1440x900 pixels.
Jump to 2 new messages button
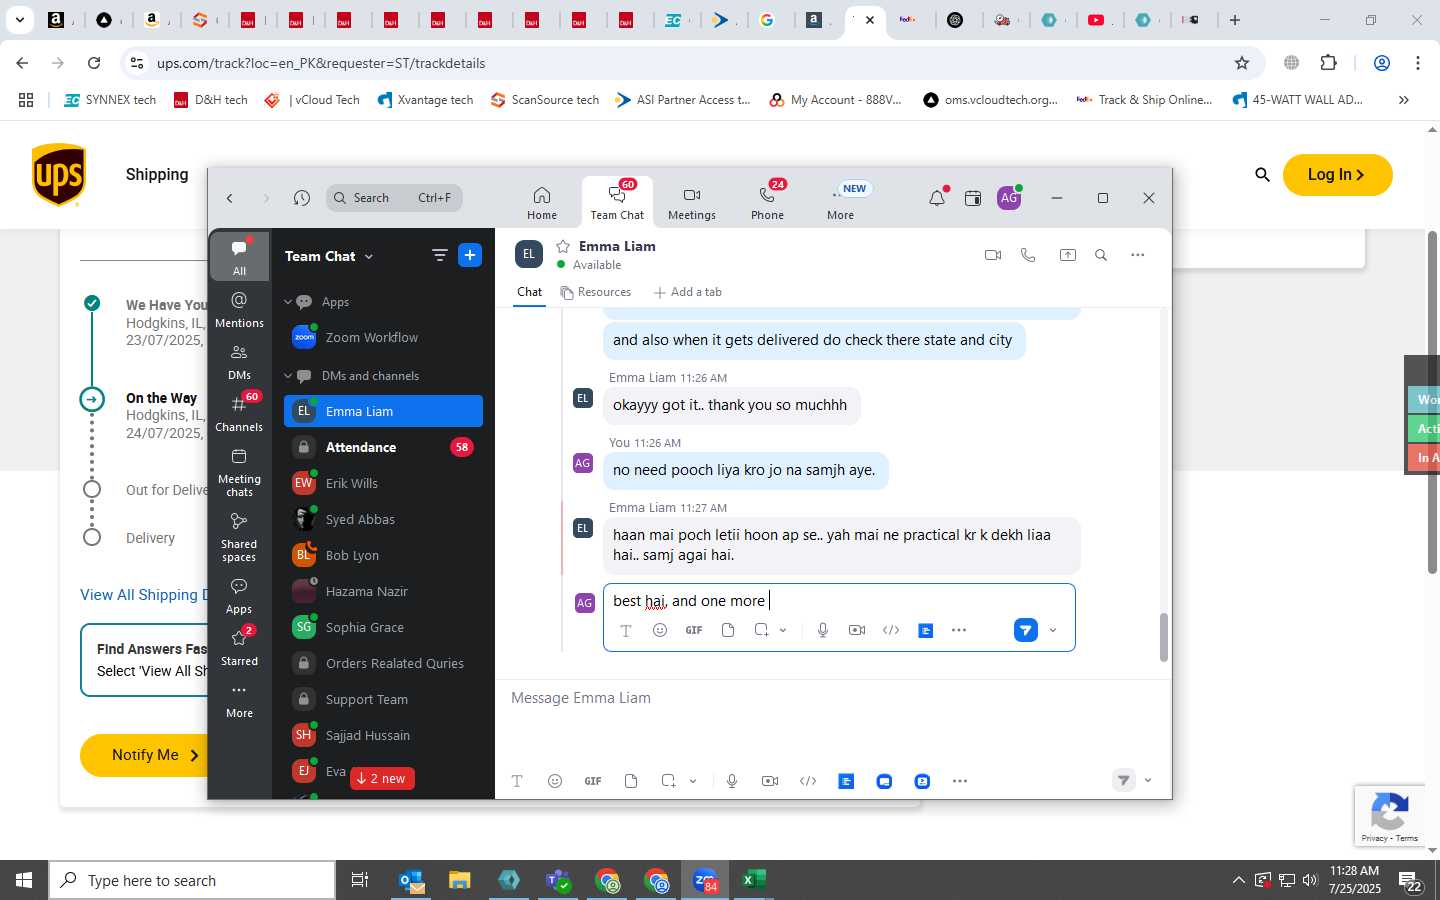(x=382, y=778)
